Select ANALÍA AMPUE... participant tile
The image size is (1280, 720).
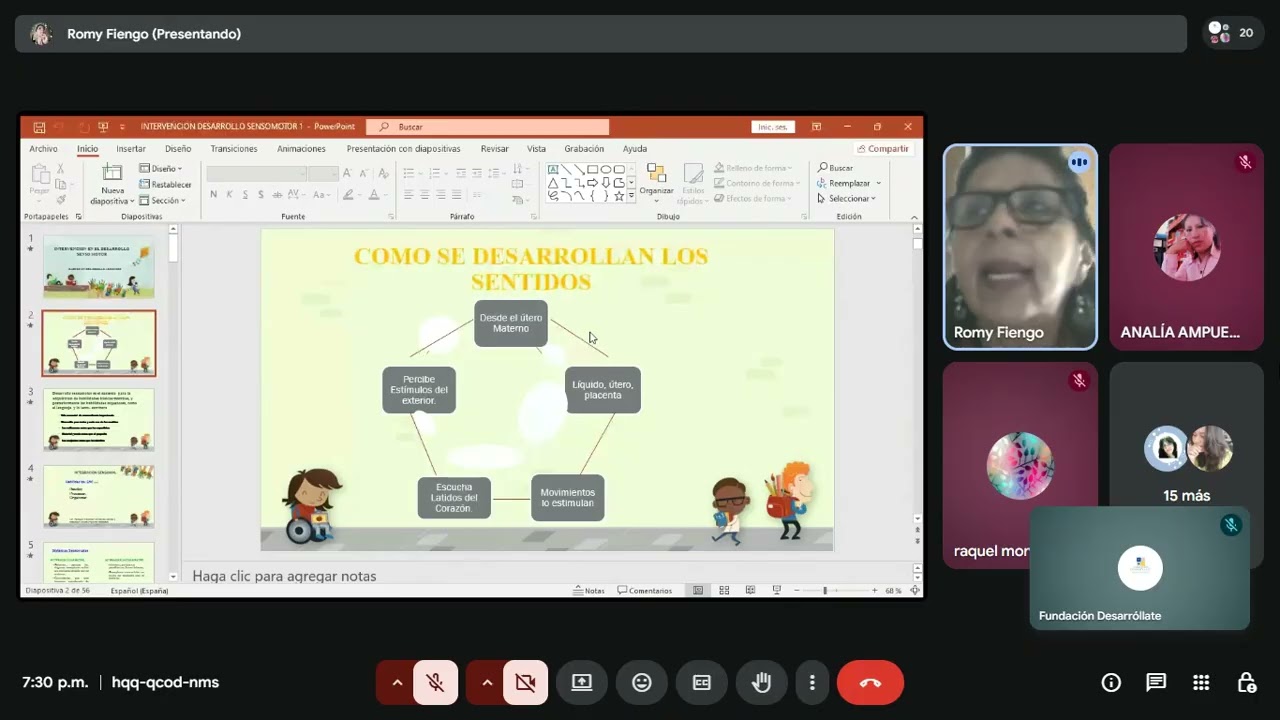1186,247
